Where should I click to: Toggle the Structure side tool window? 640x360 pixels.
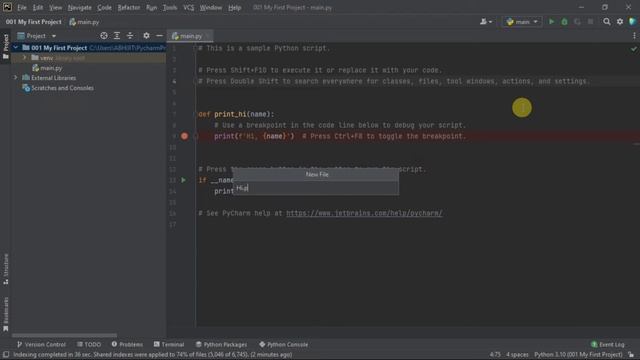click(x=6, y=269)
